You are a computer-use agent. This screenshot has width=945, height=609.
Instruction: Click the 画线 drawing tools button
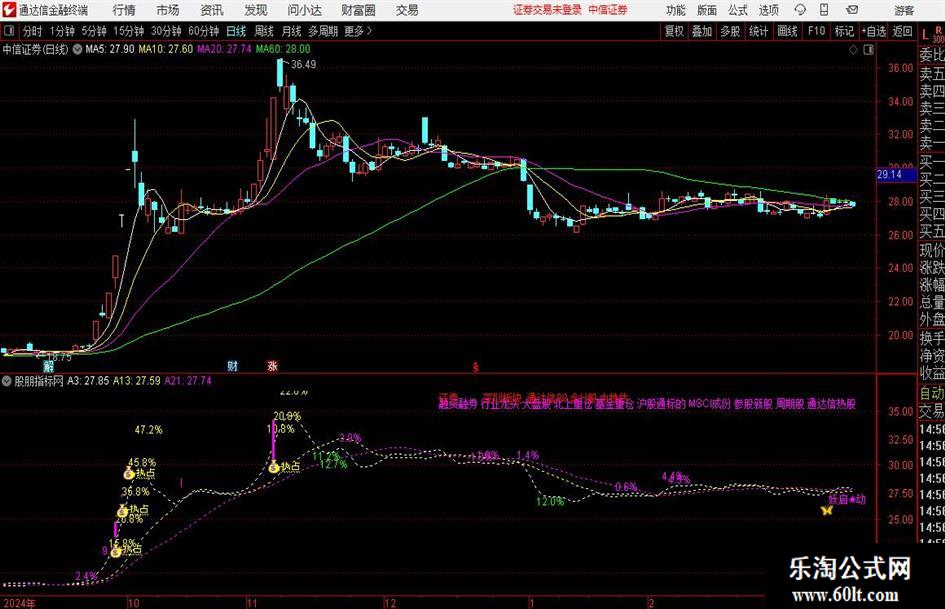click(x=787, y=31)
